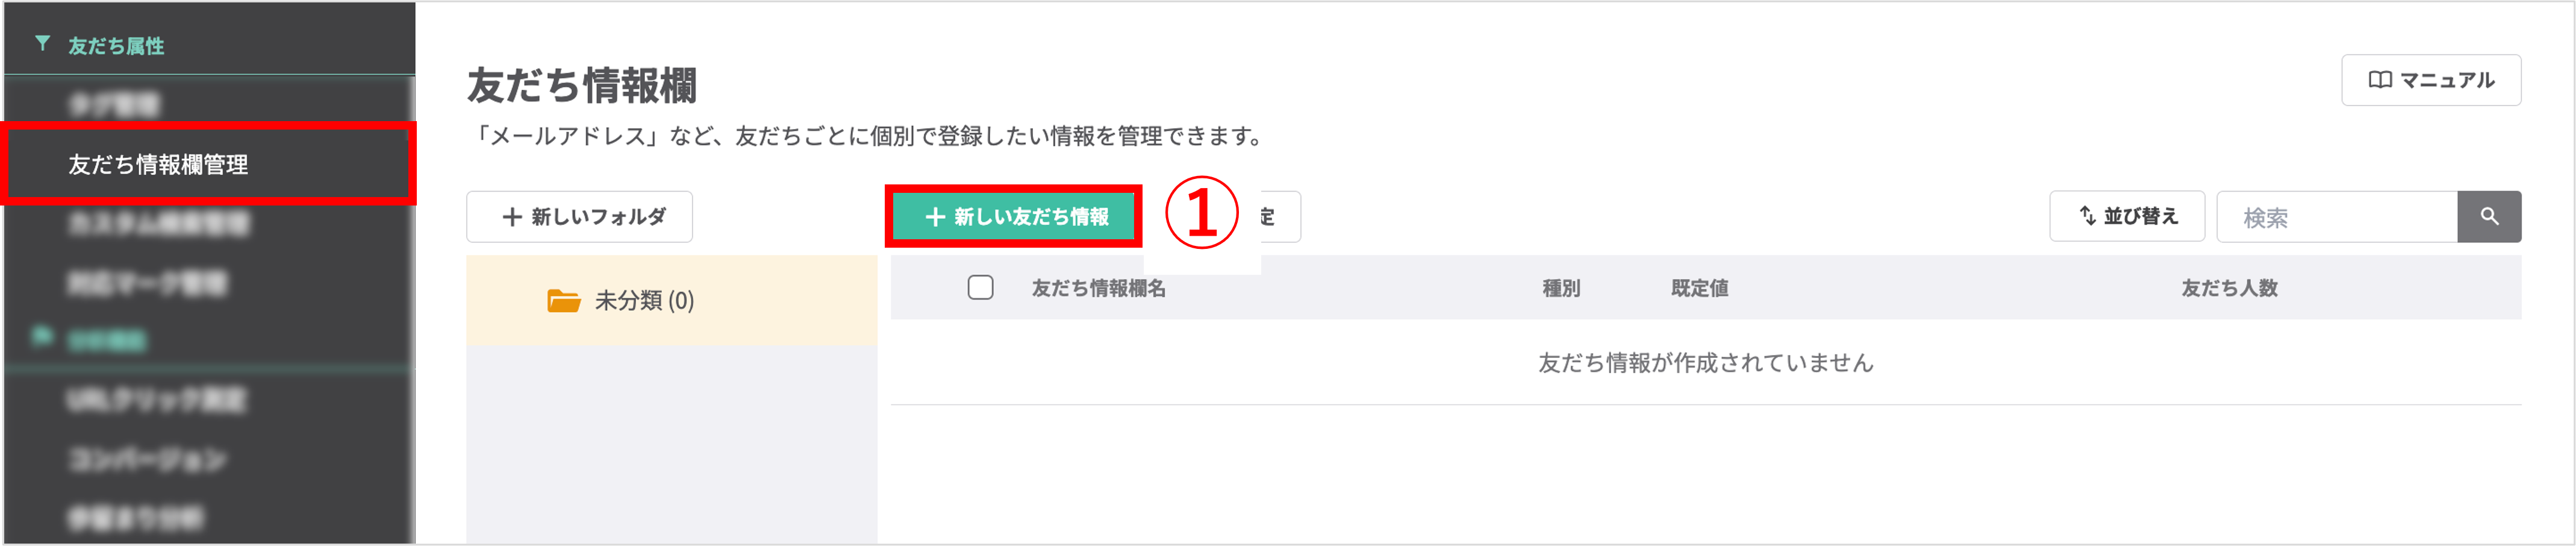Click the filter icon beside 友だち属性

[x=41, y=44]
